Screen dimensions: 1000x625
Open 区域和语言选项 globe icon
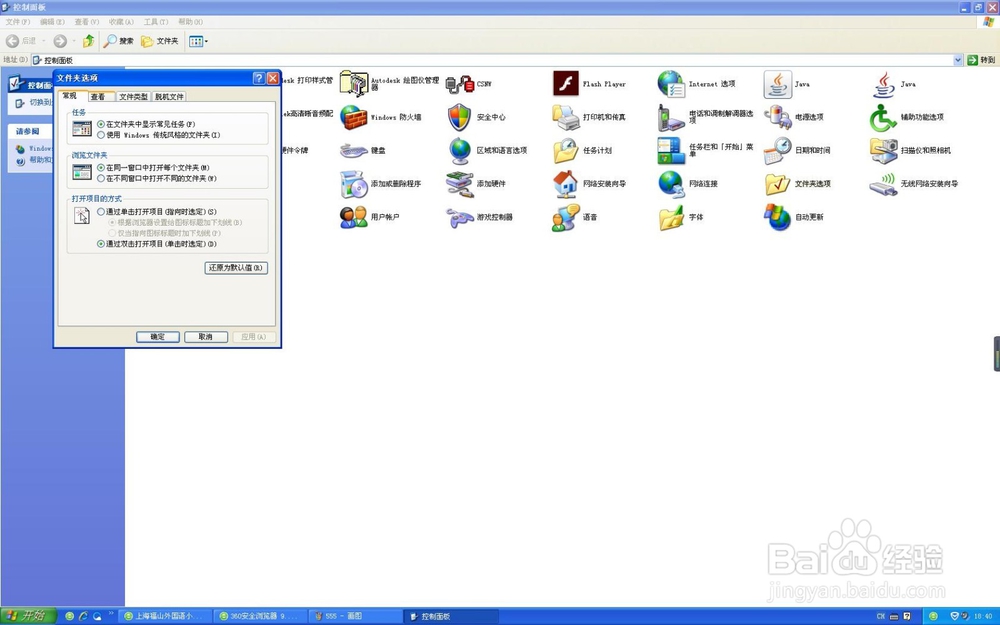(x=459, y=151)
